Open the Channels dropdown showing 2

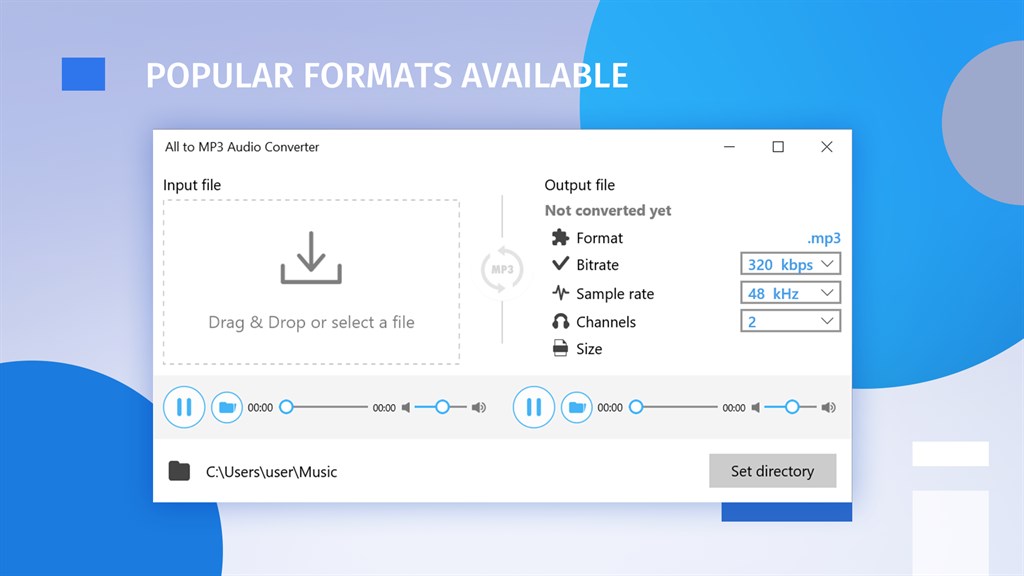[790, 321]
